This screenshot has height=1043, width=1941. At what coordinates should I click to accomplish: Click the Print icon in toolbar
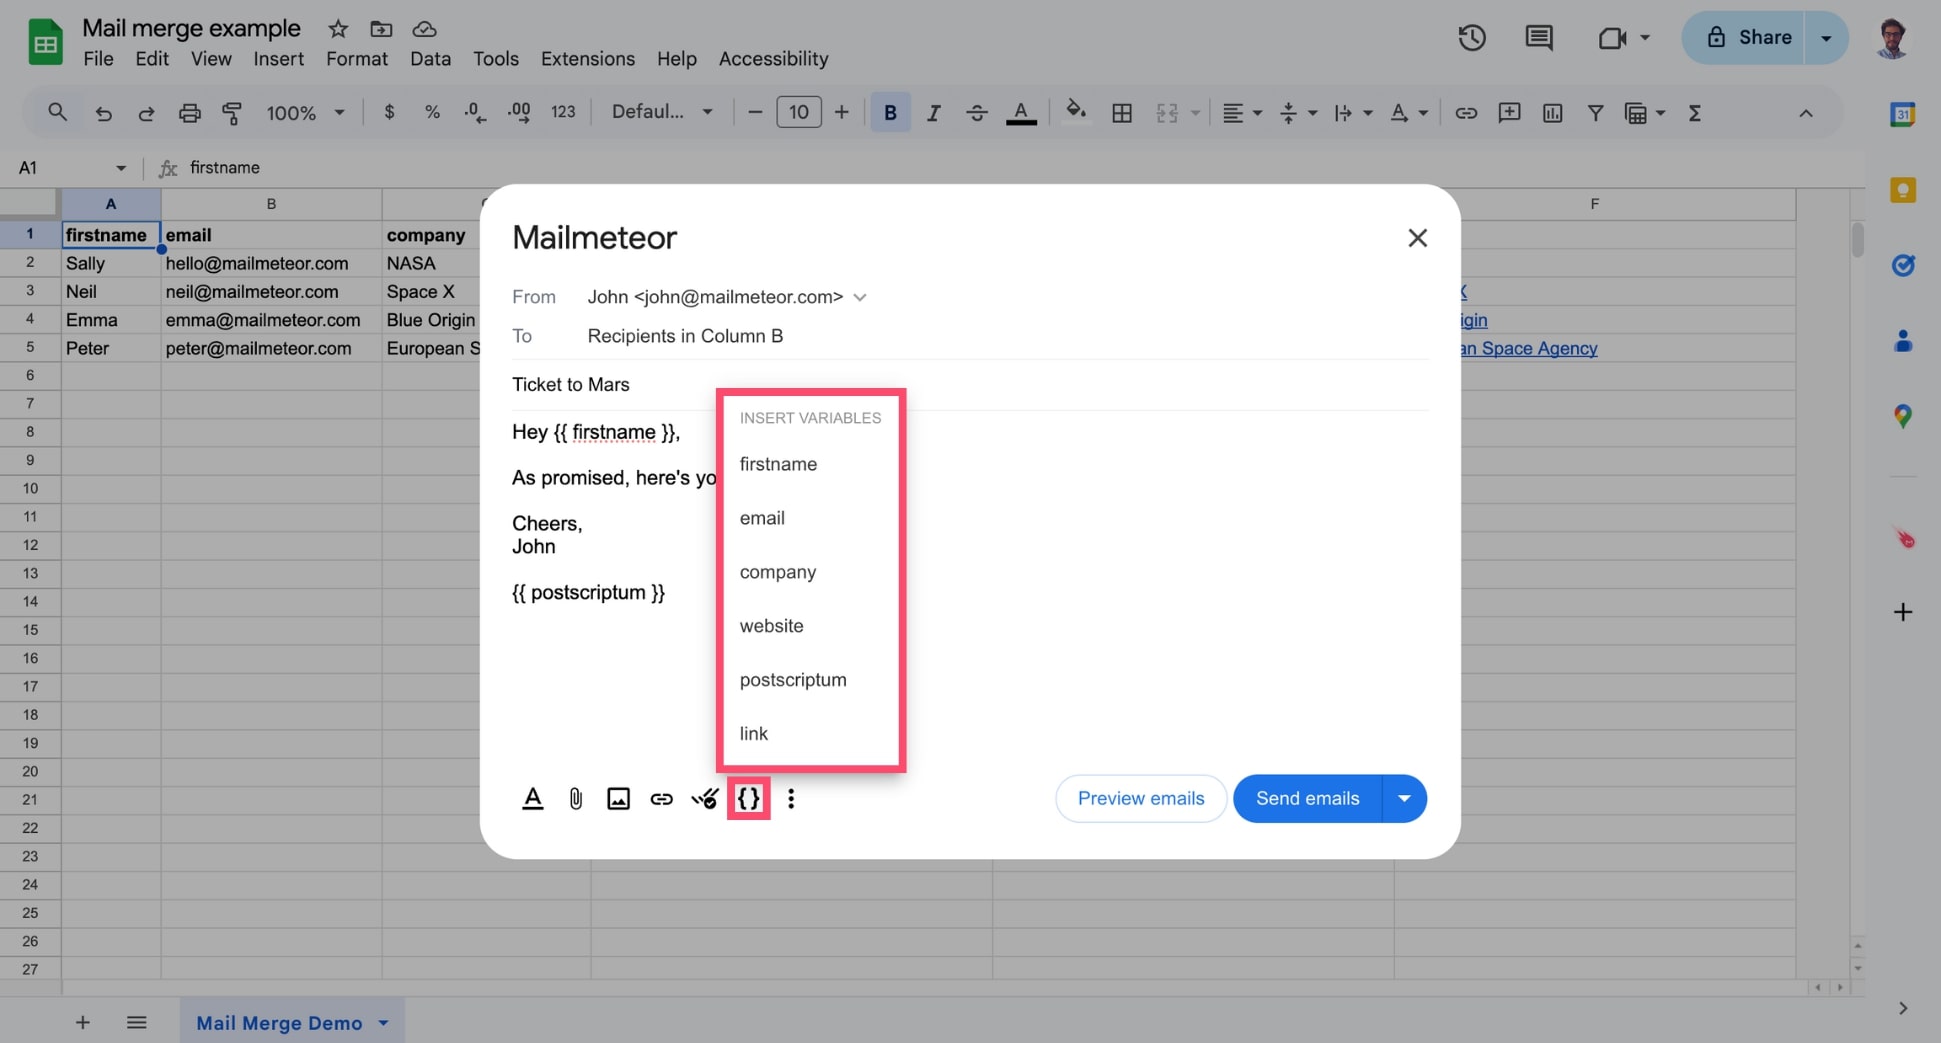[x=189, y=113]
